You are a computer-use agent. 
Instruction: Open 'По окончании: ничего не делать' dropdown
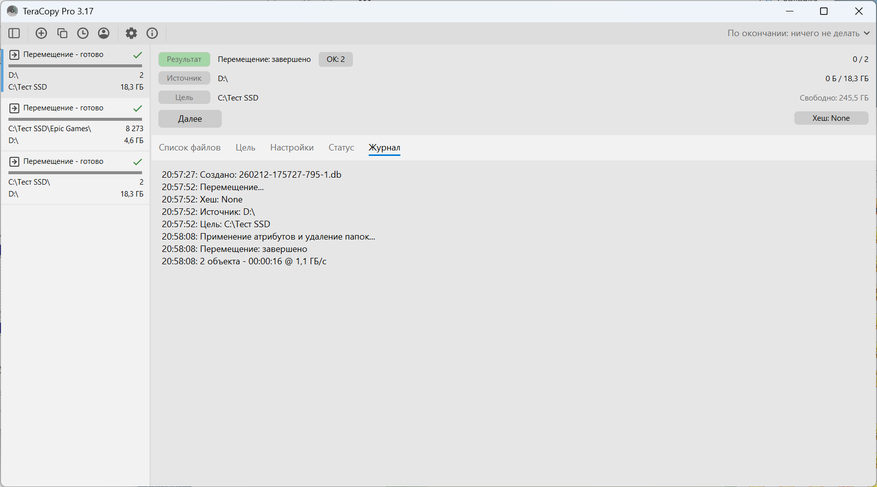pos(798,33)
